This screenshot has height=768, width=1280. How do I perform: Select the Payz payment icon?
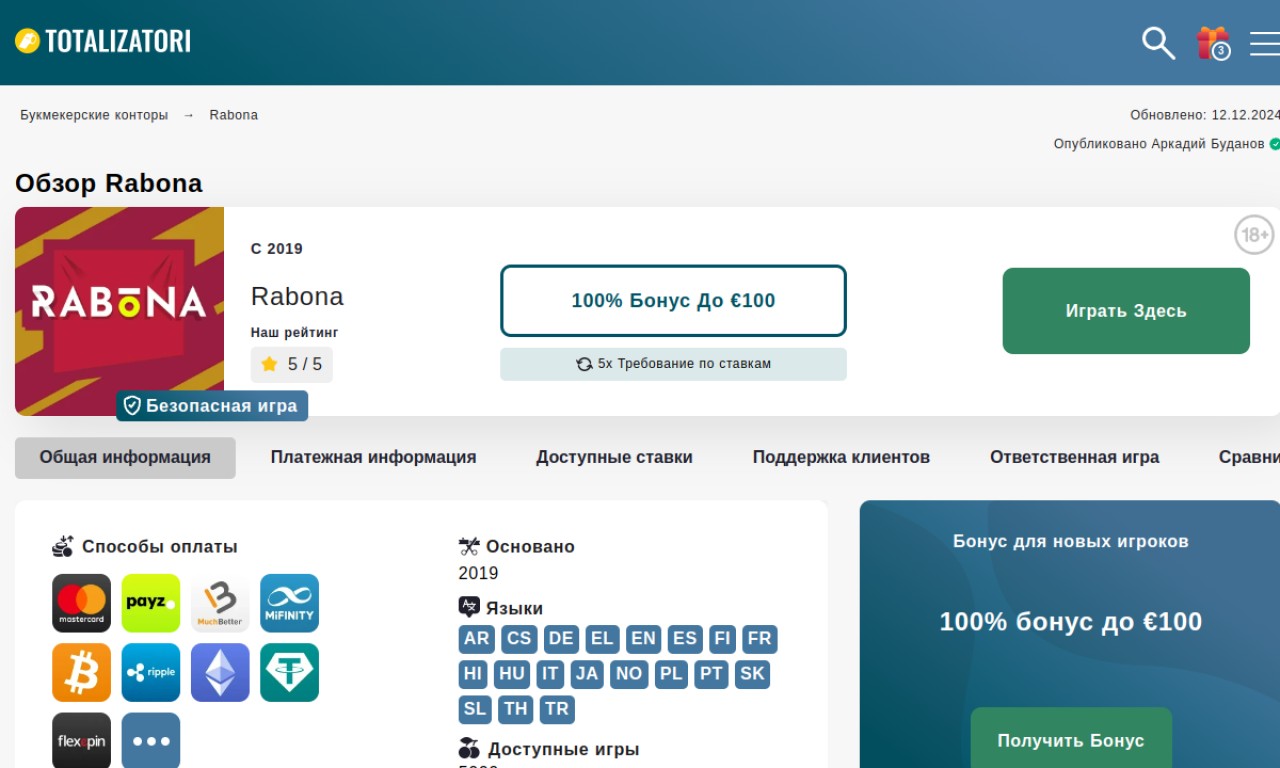coord(151,603)
